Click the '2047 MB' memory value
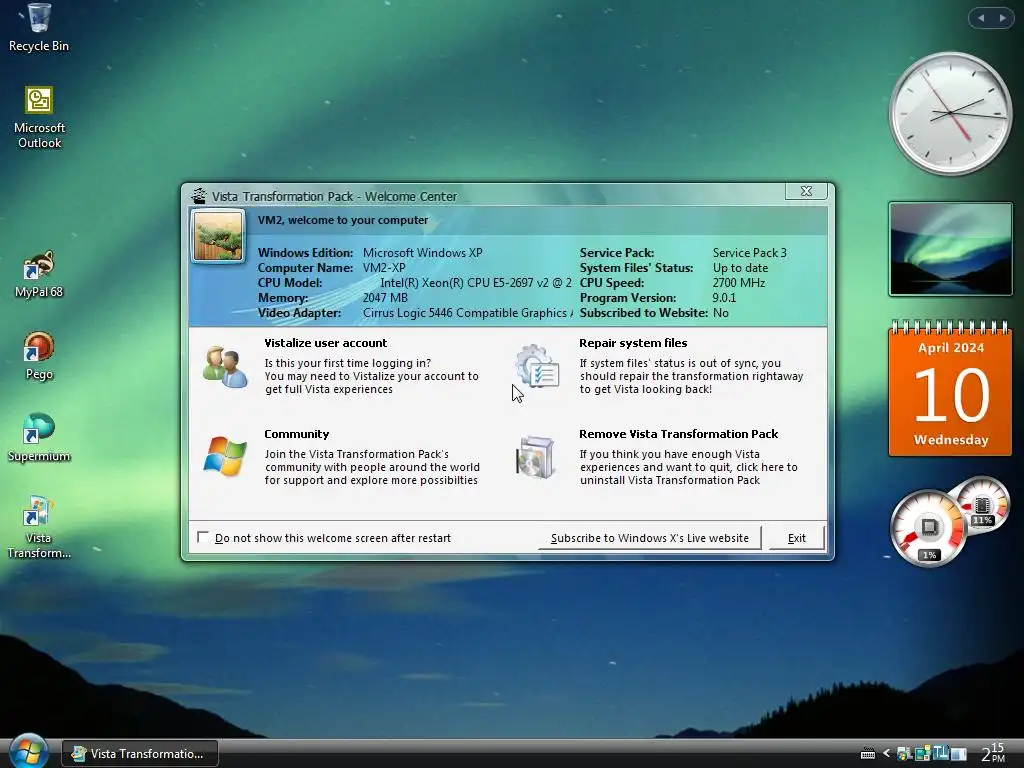 point(385,298)
